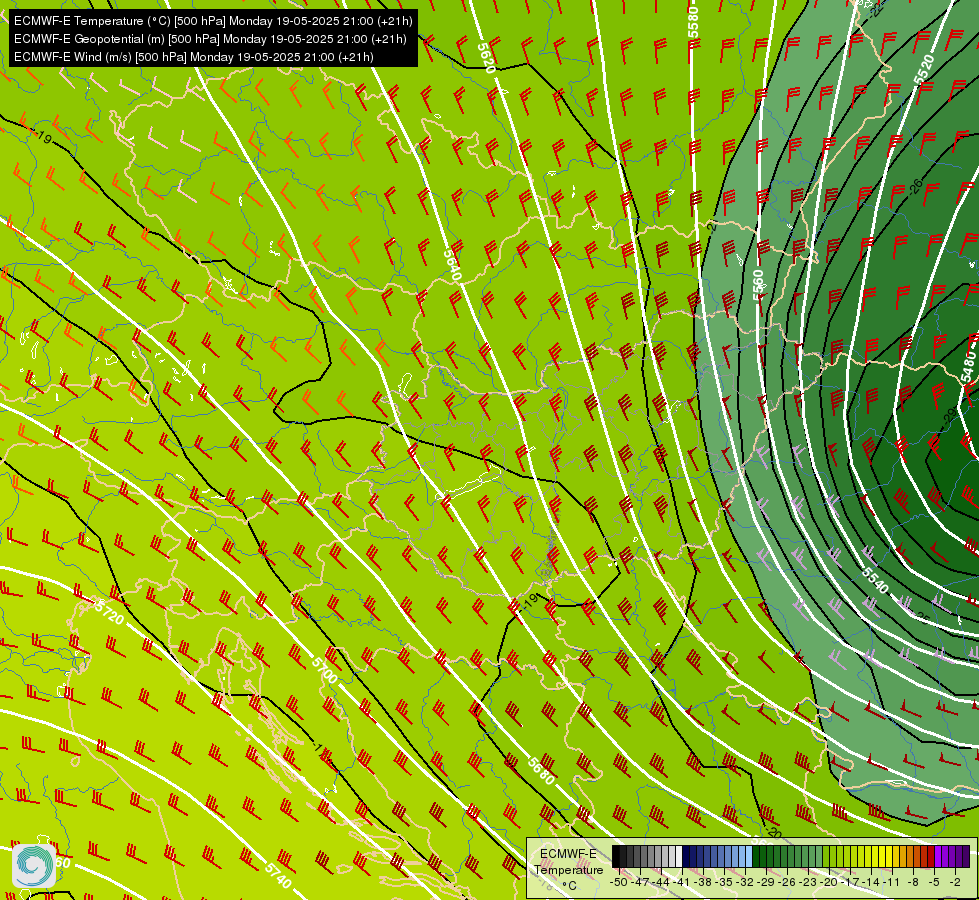Click the 5640 geopotential contour label
The height and width of the screenshot is (900, 979).
452,265
